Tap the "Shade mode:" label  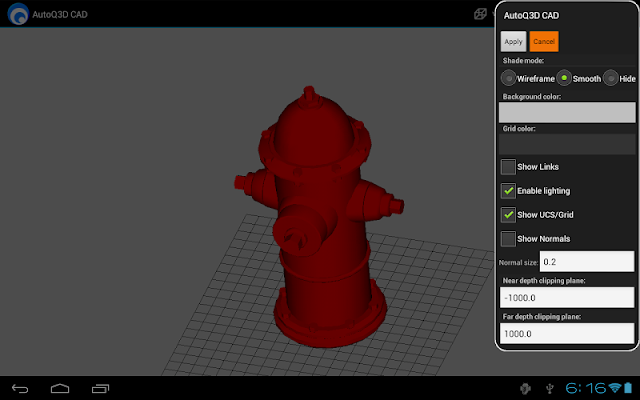(x=523, y=61)
